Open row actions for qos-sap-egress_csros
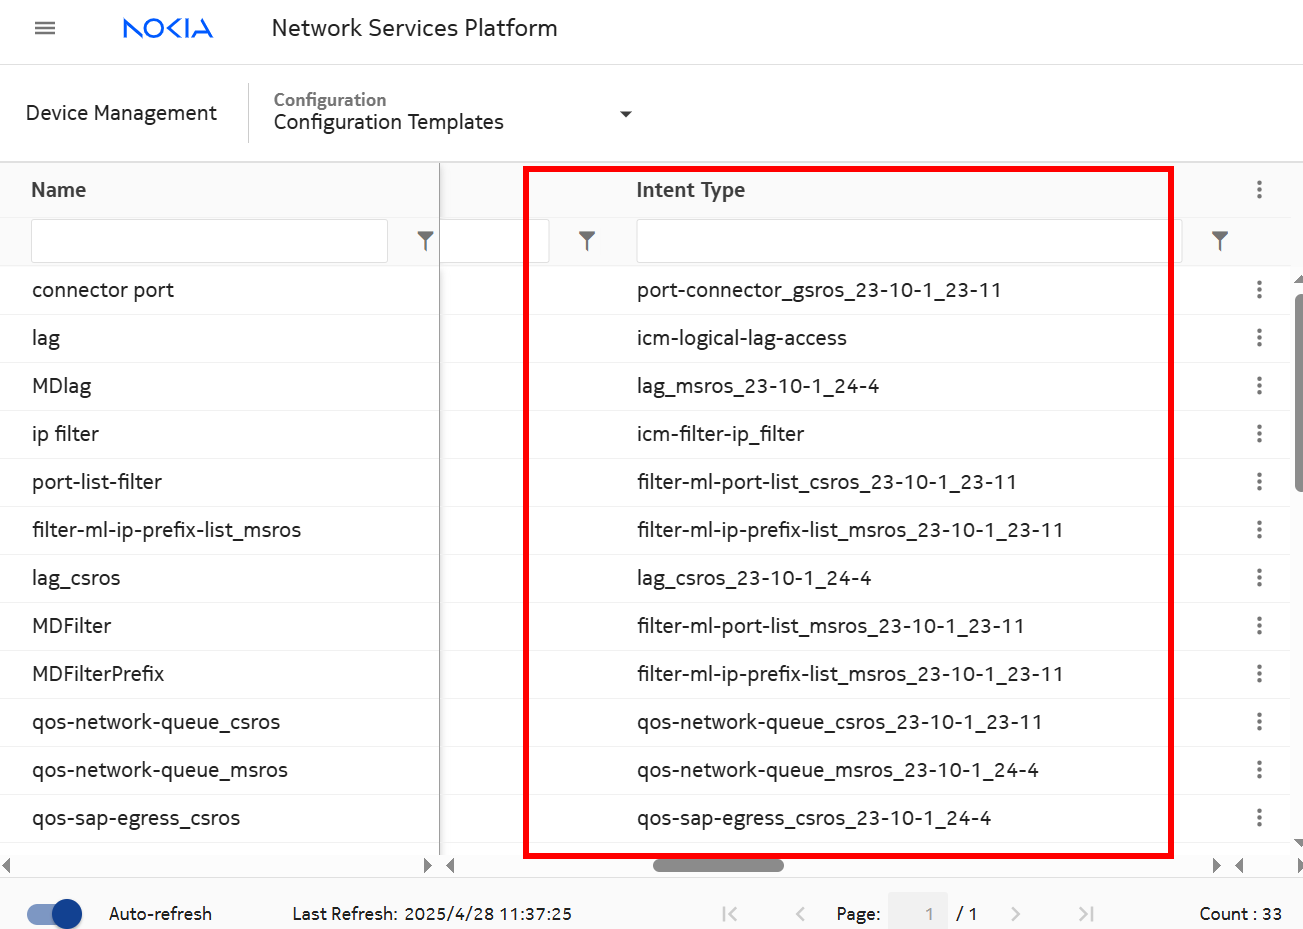This screenshot has height=929, width=1303. [1259, 818]
